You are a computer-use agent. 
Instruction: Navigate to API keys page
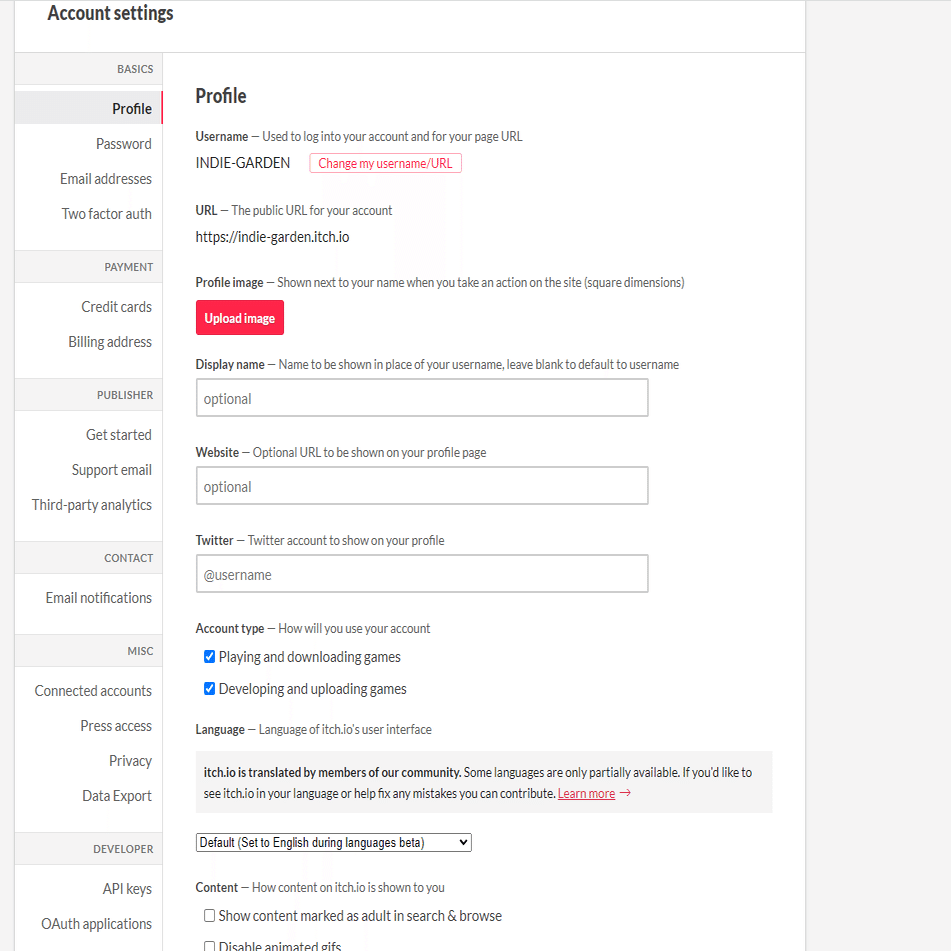(127, 889)
